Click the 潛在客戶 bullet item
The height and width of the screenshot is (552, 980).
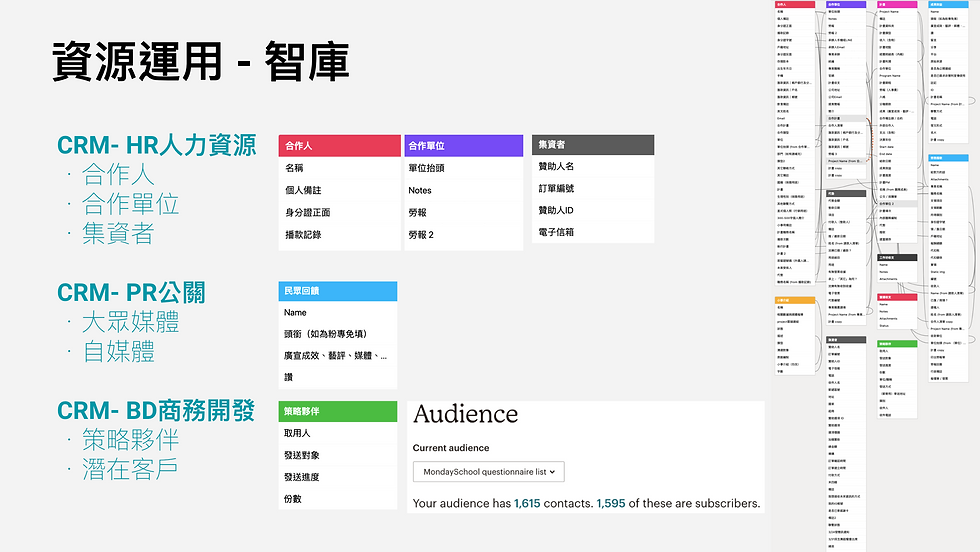coord(130,469)
